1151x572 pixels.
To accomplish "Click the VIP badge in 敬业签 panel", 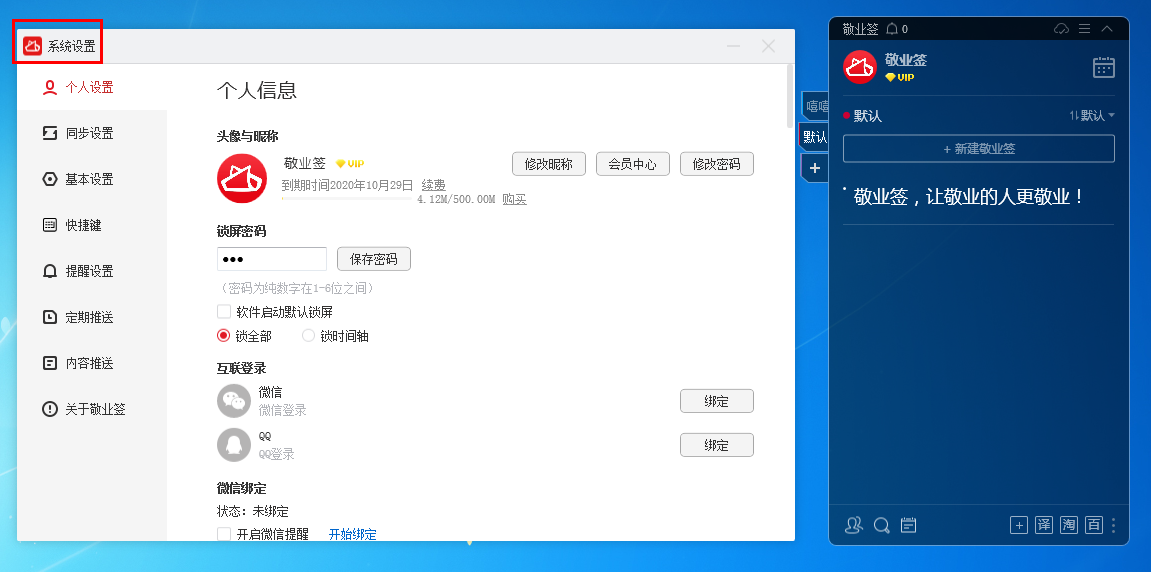I will pos(899,76).
